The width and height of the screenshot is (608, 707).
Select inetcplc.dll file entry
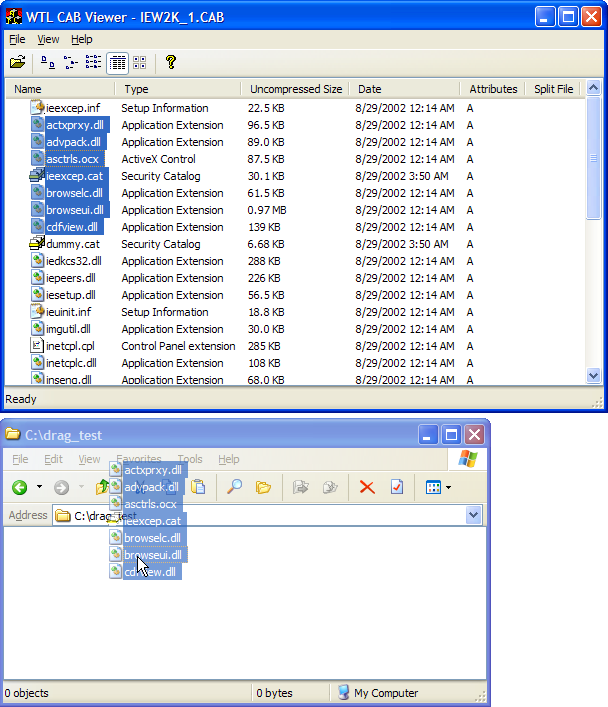(71, 363)
